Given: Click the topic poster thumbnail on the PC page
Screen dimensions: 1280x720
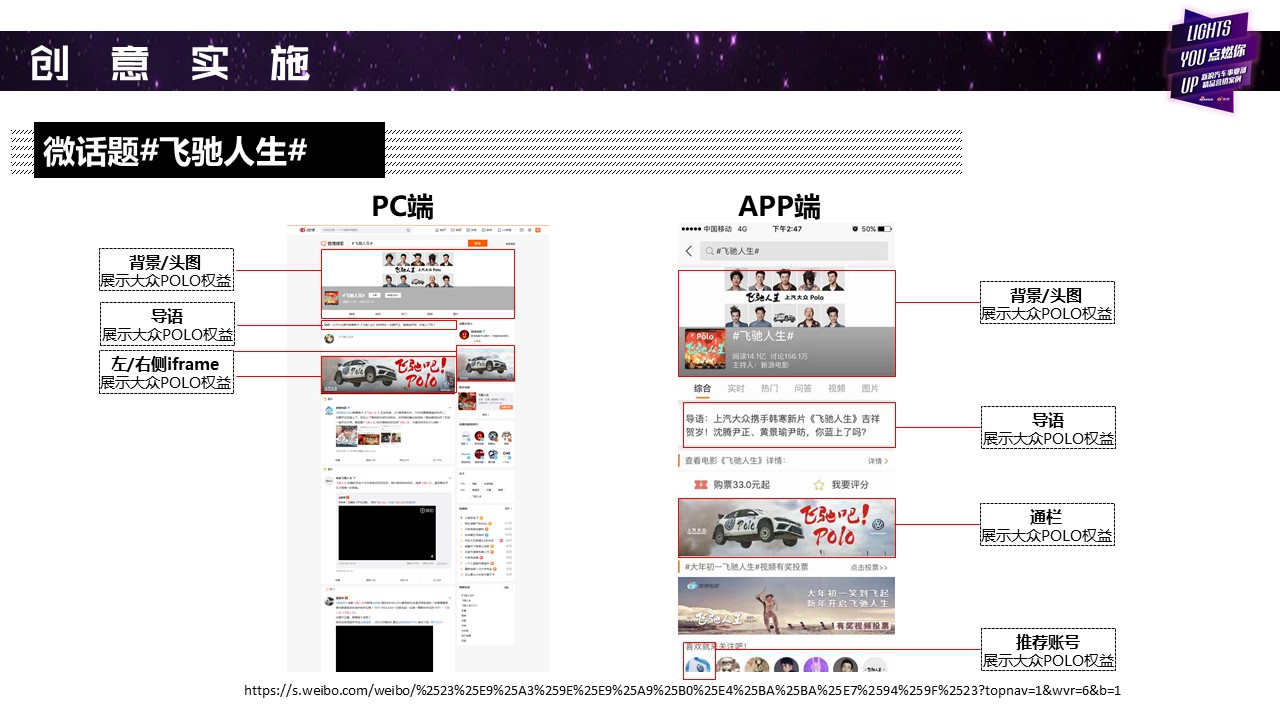Looking at the screenshot, I should point(330,299).
